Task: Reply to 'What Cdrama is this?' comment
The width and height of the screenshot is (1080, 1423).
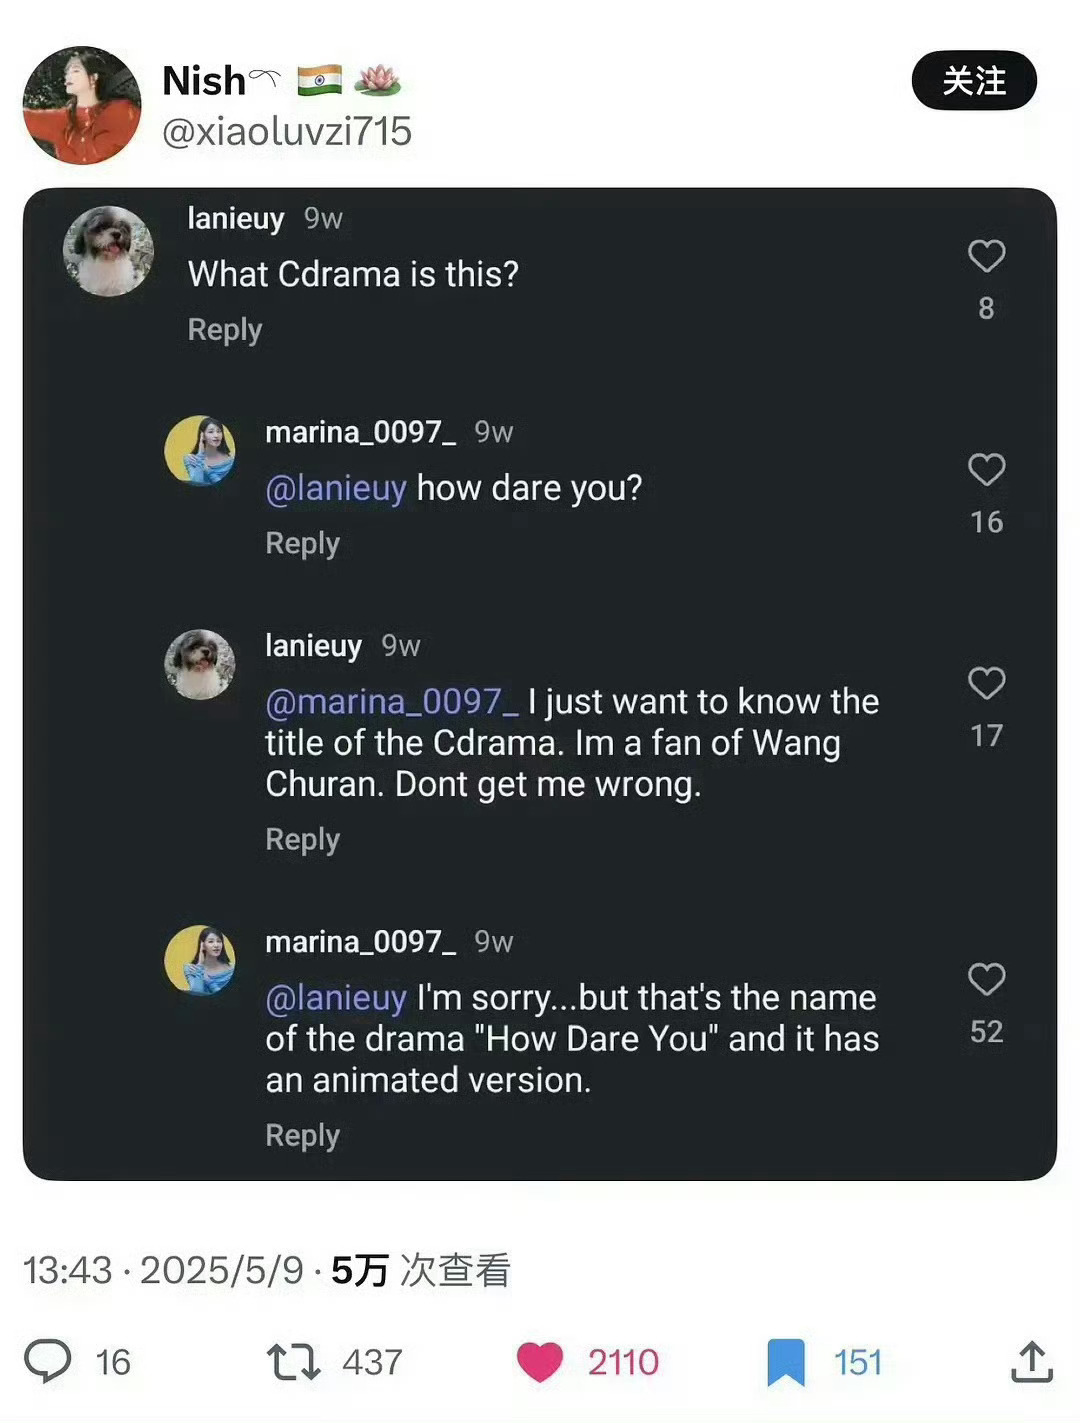Action: point(225,330)
